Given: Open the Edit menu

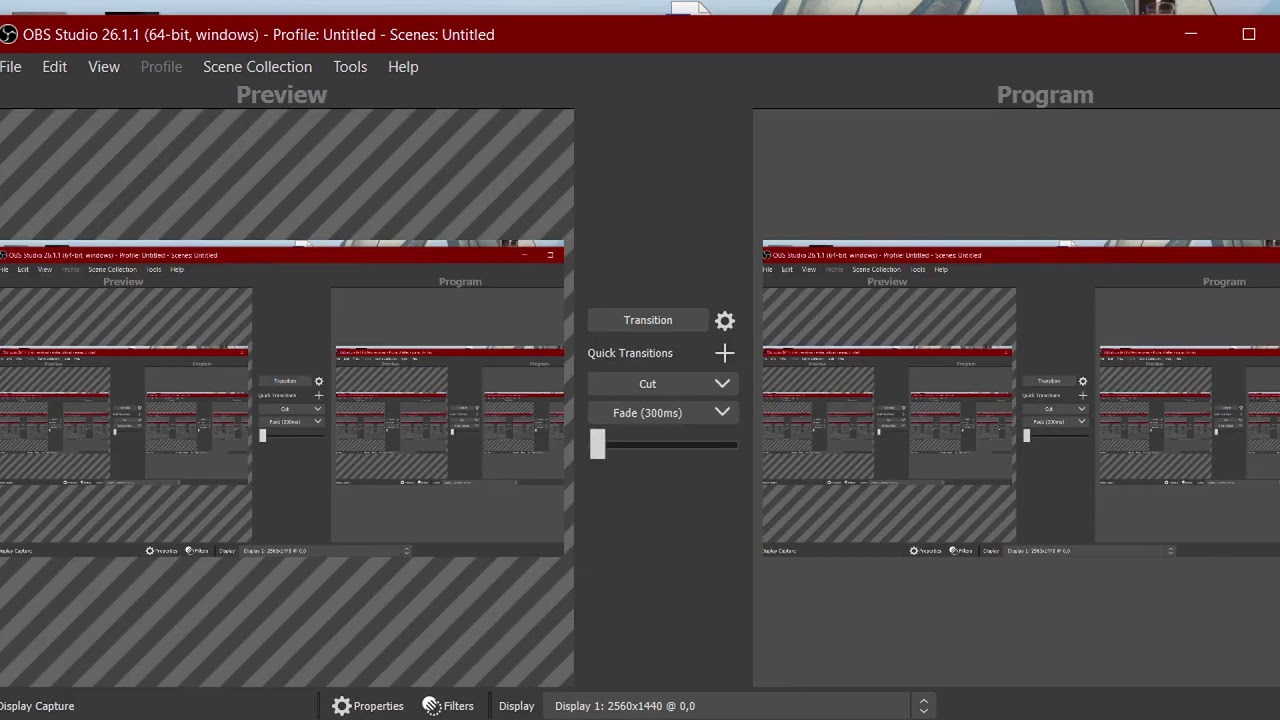Looking at the screenshot, I should click(54, 66).
